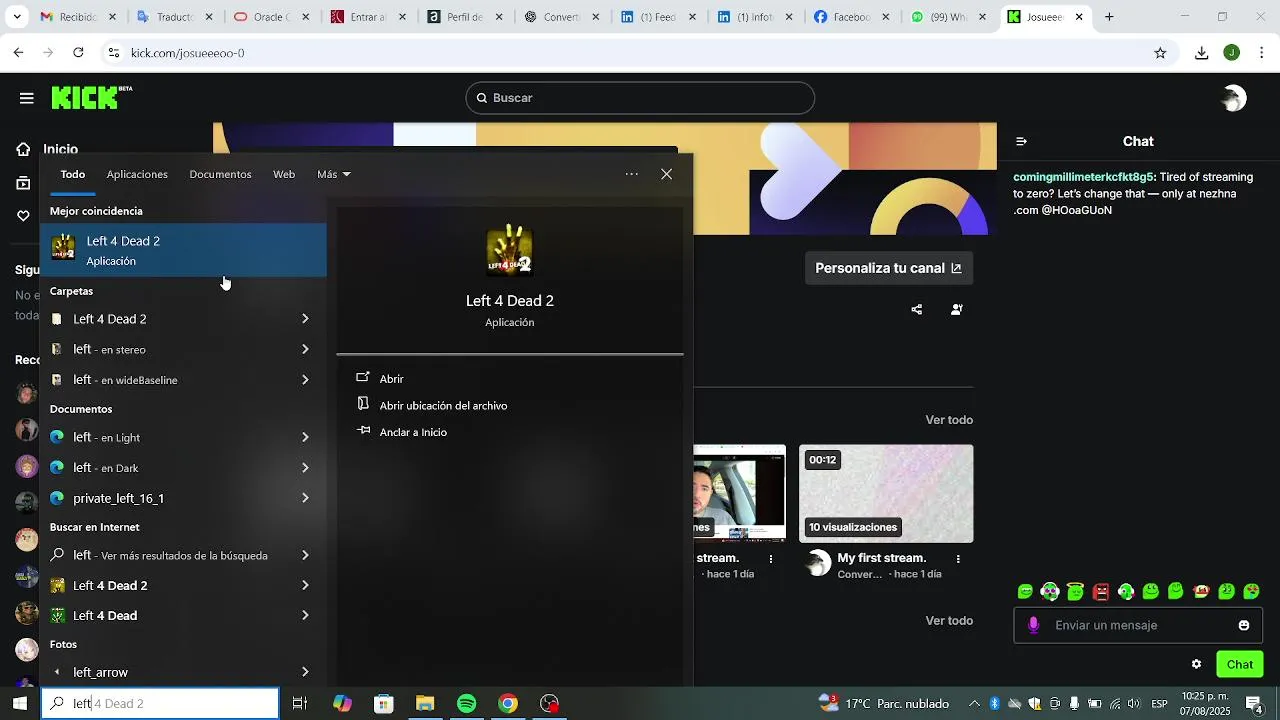Viewport: 1280px width, 720px height.
Task: Open Task View on the taskbar
Action: [299, 704]
